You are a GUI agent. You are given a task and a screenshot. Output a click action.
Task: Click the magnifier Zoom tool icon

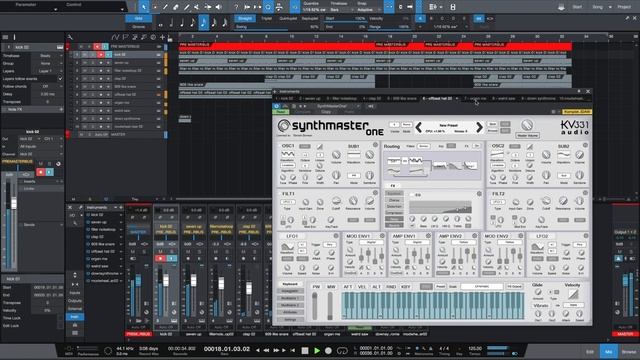coord(268,7)
